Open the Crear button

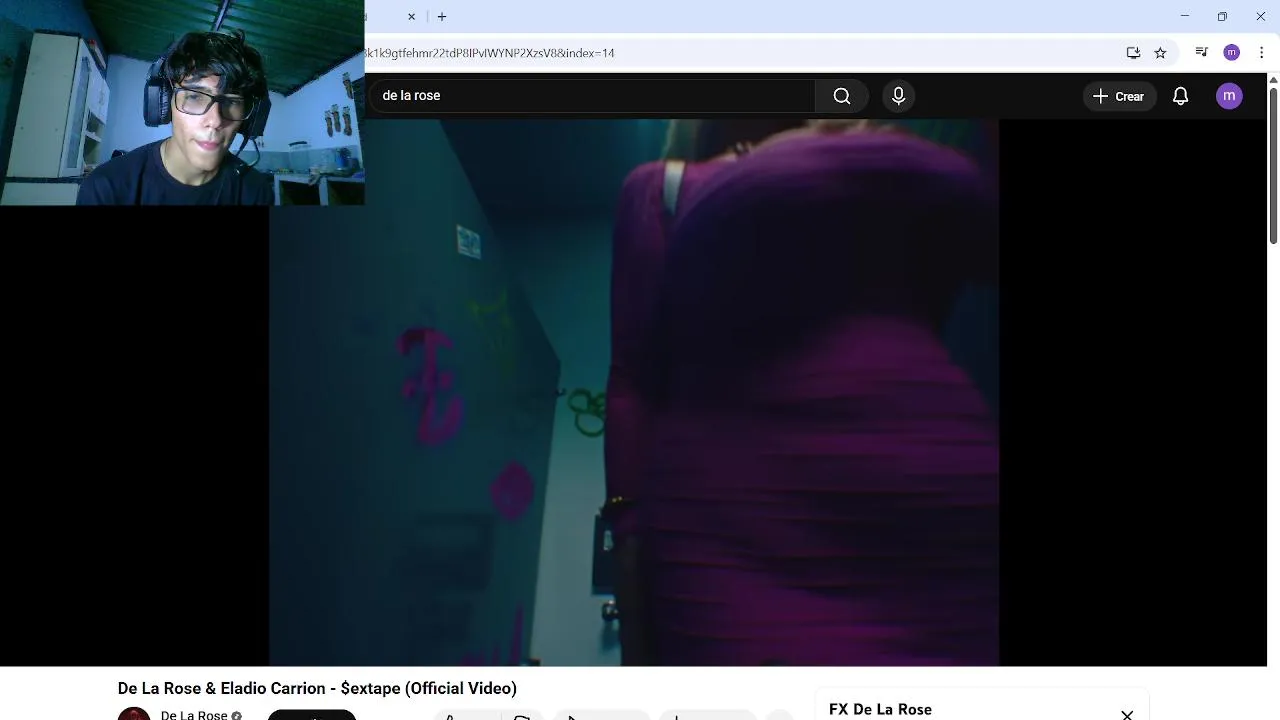click(1119, 96)
